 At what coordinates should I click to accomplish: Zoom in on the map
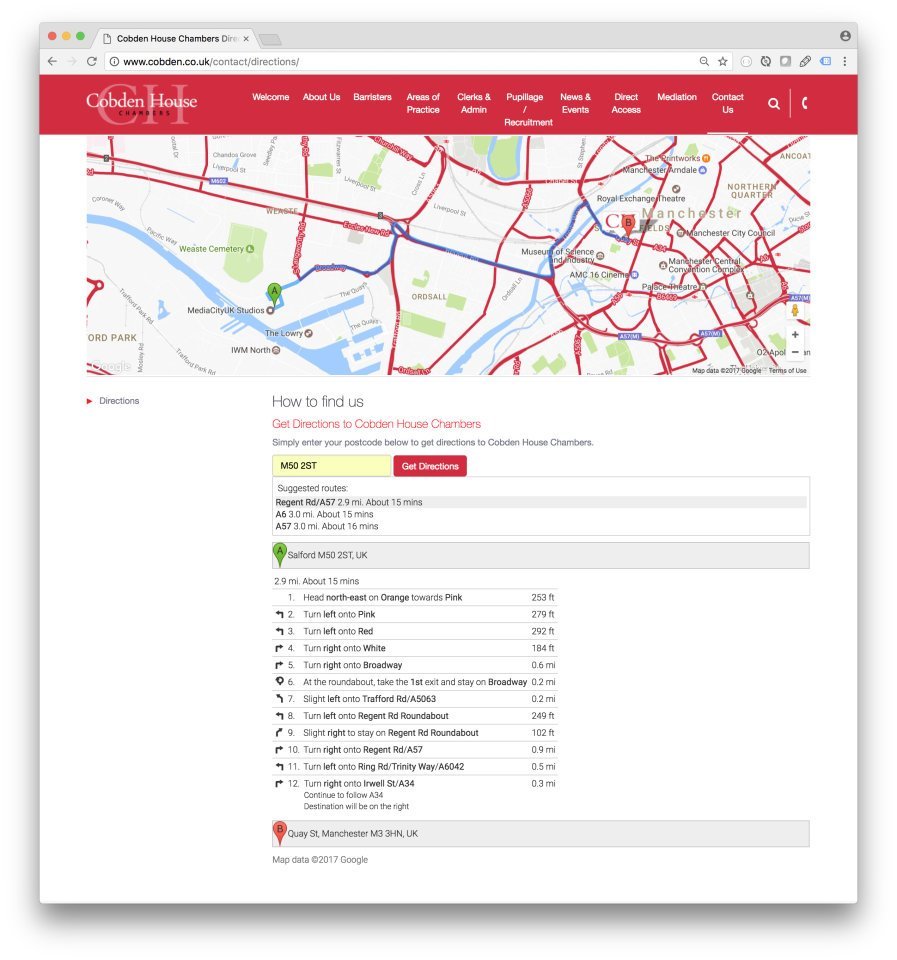[x=795, y=335]
